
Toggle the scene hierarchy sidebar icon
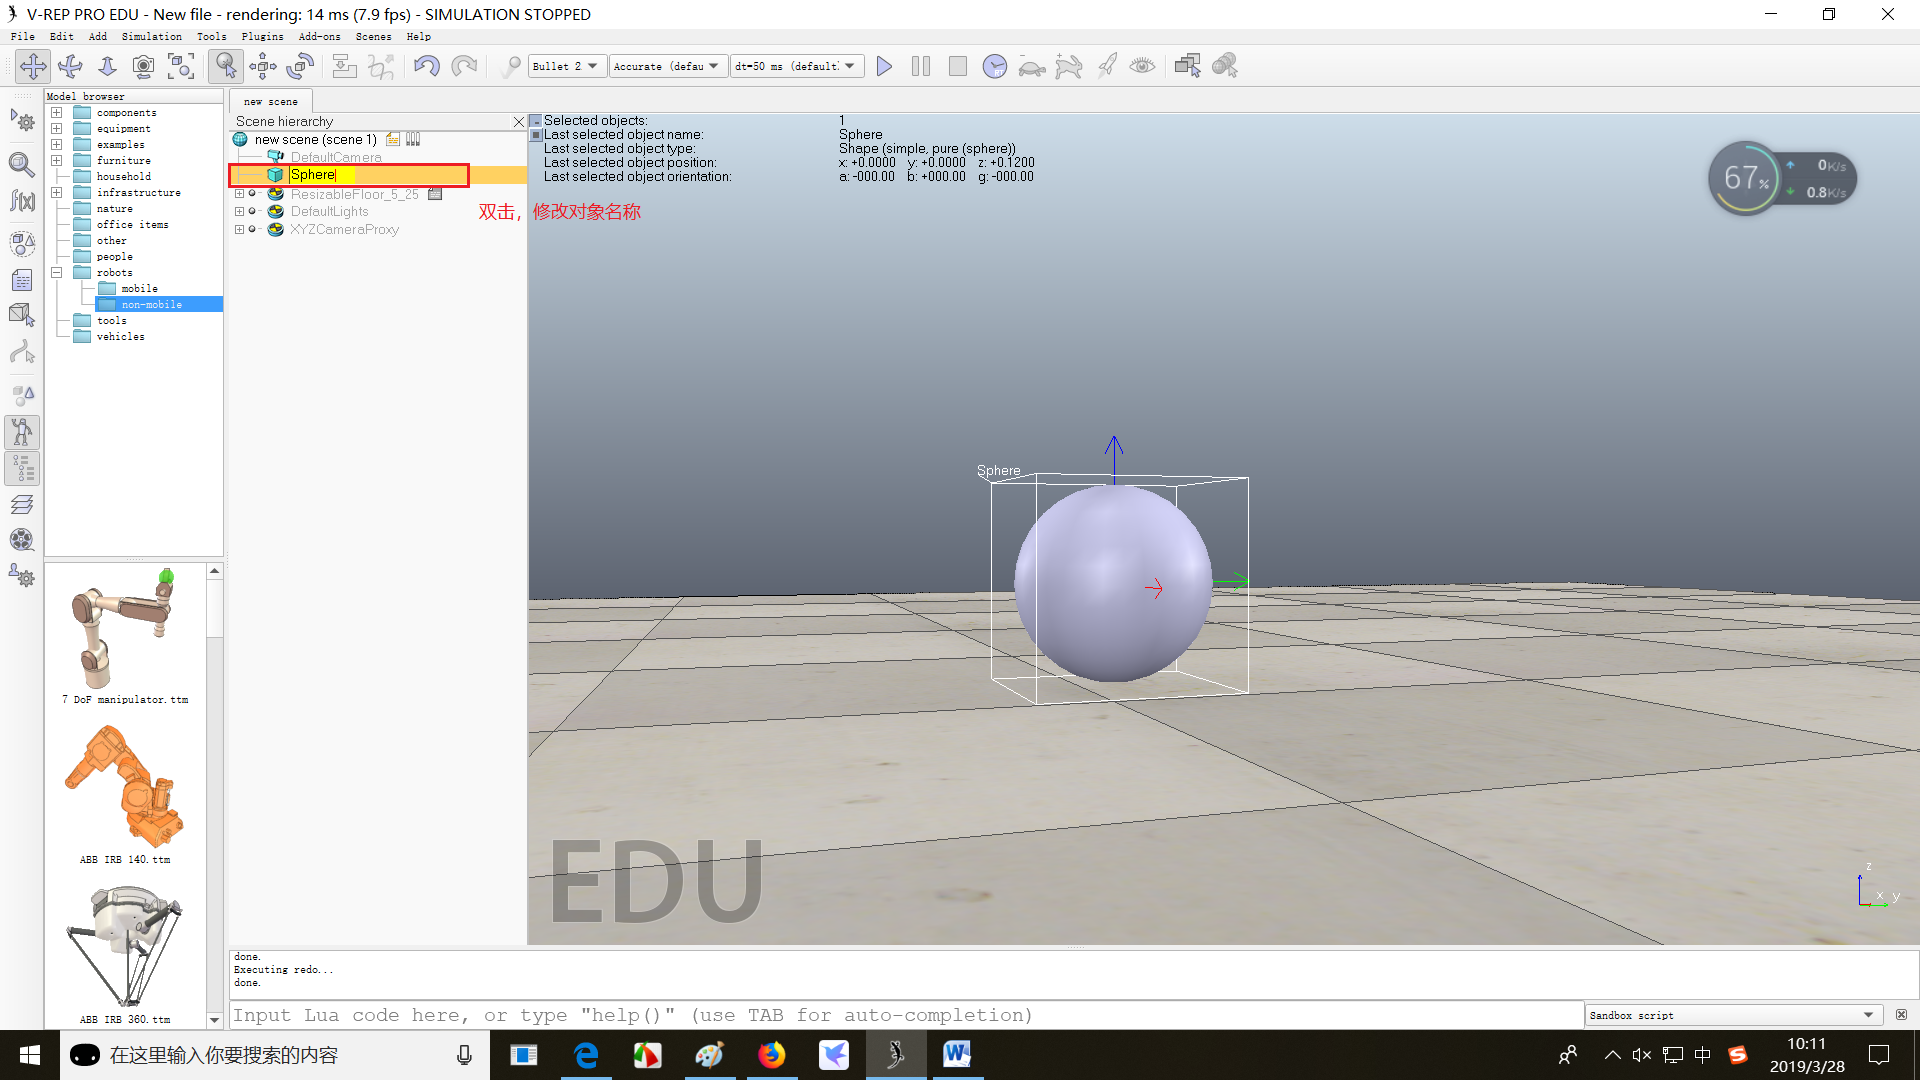pyautogui.click(x=22, y=468)
